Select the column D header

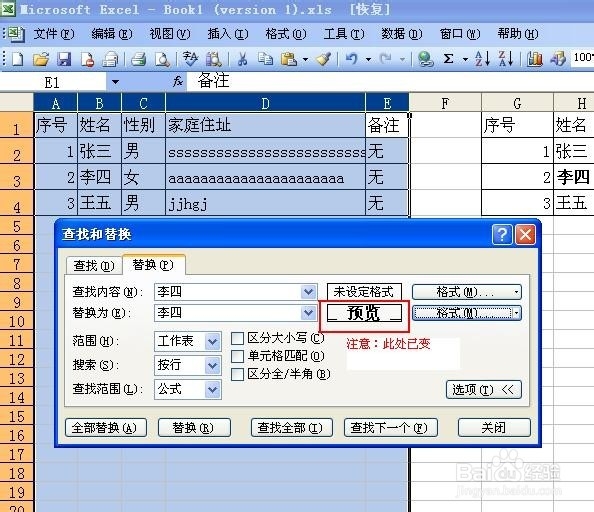pos(265,103)
